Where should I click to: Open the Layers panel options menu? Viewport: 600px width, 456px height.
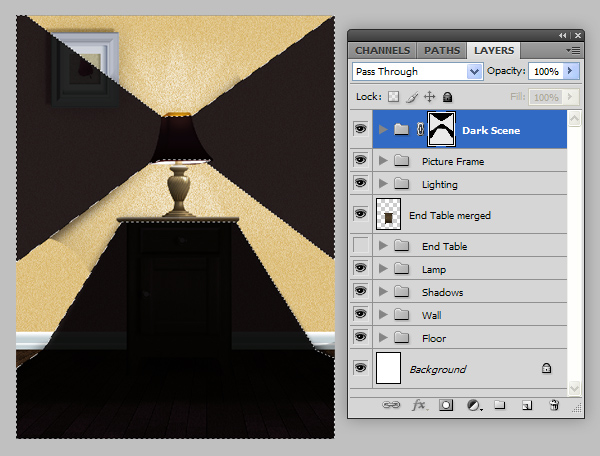point(573,49)
